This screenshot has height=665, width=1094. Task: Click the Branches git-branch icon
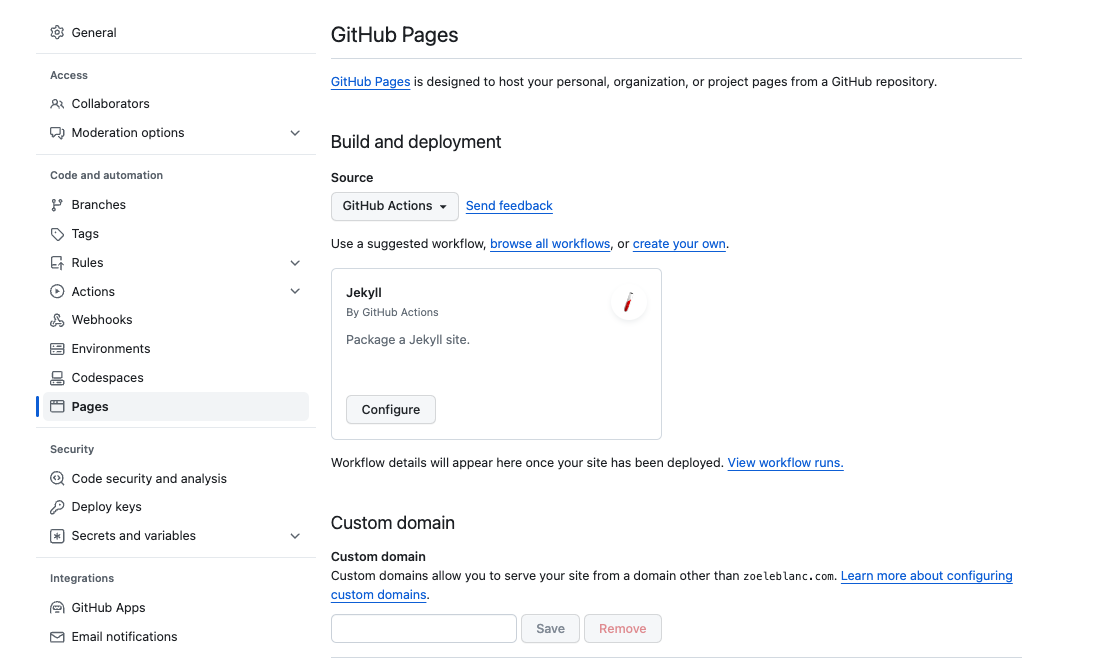[x=57, y=205]
